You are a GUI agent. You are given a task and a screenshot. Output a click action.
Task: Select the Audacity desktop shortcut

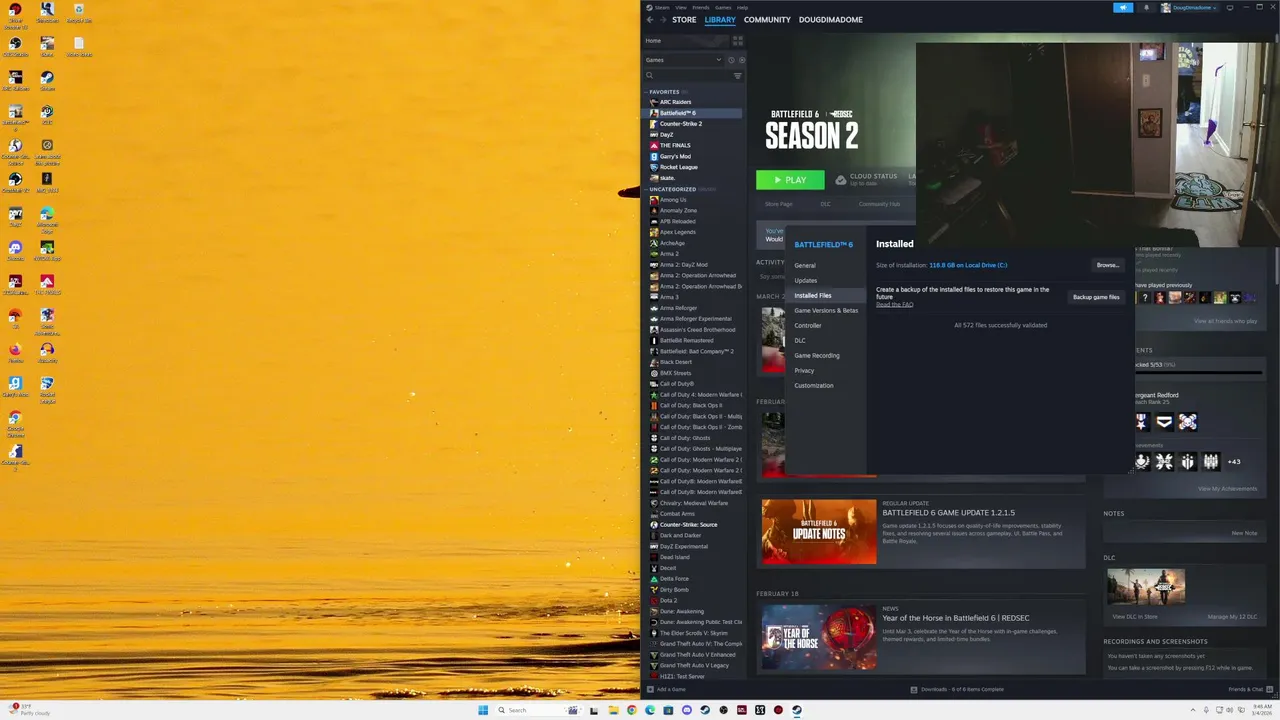pos(47,352)
